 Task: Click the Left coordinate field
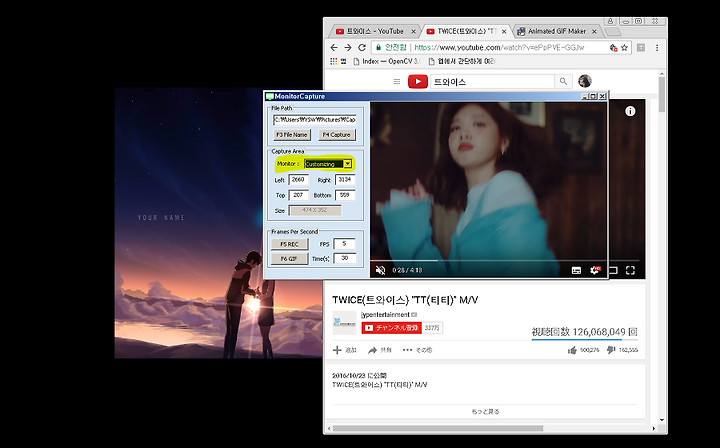pos(298,180)
